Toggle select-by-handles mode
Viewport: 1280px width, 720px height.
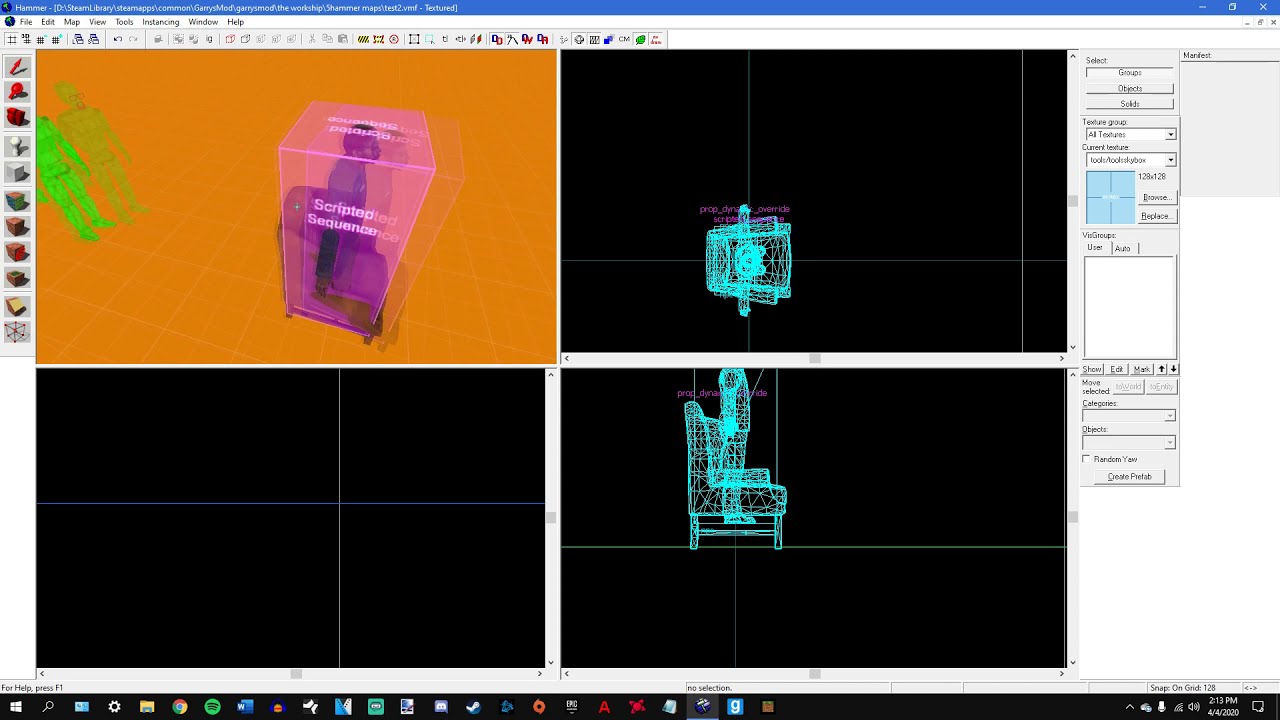[x=415, y=40]
